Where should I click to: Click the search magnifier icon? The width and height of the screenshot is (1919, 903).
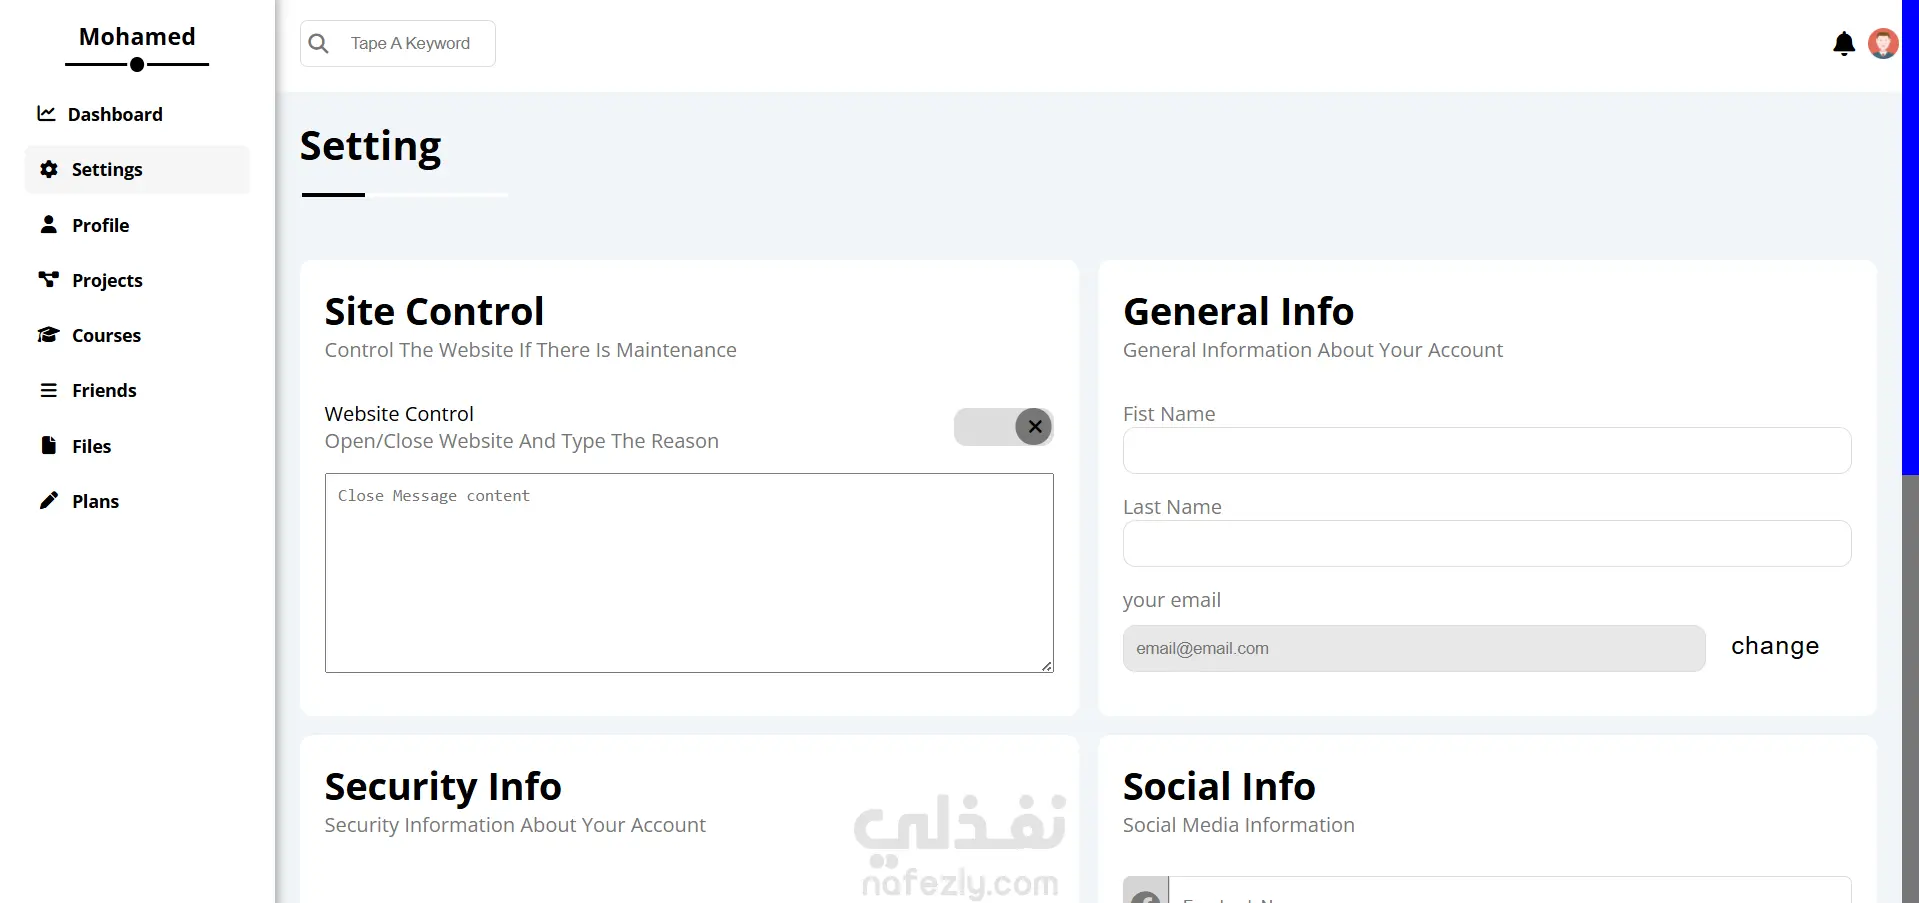(319, 44)
